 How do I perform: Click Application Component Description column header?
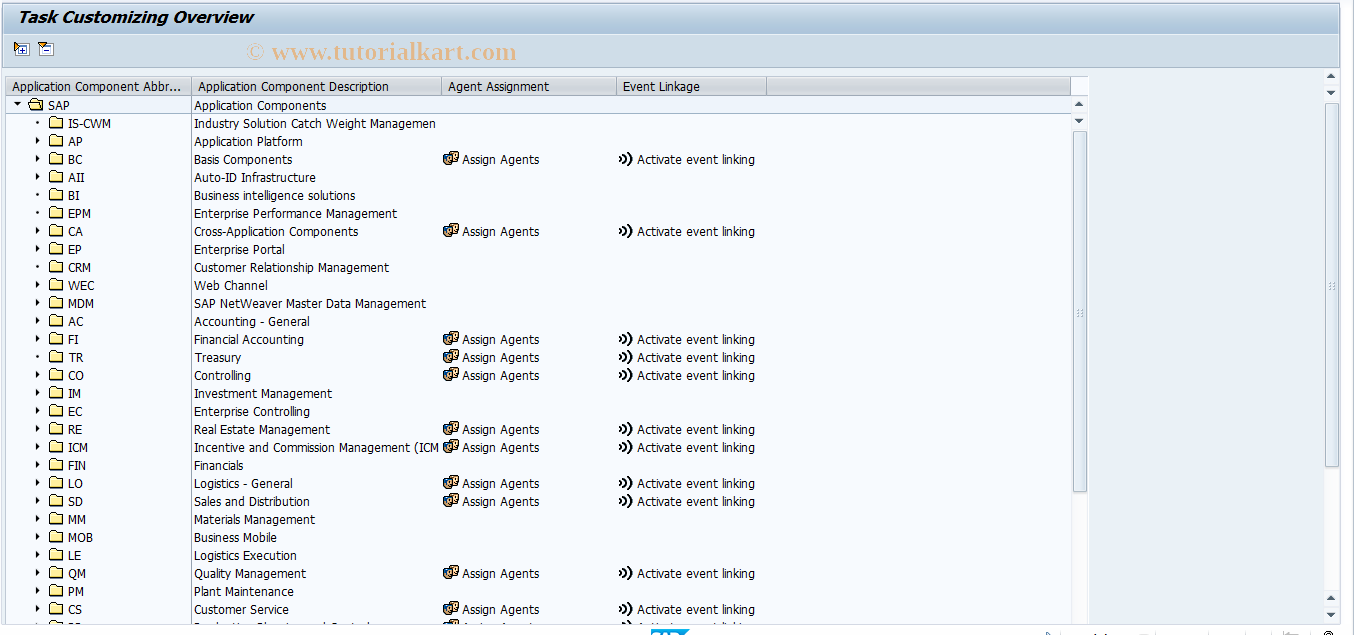point(317,87)
